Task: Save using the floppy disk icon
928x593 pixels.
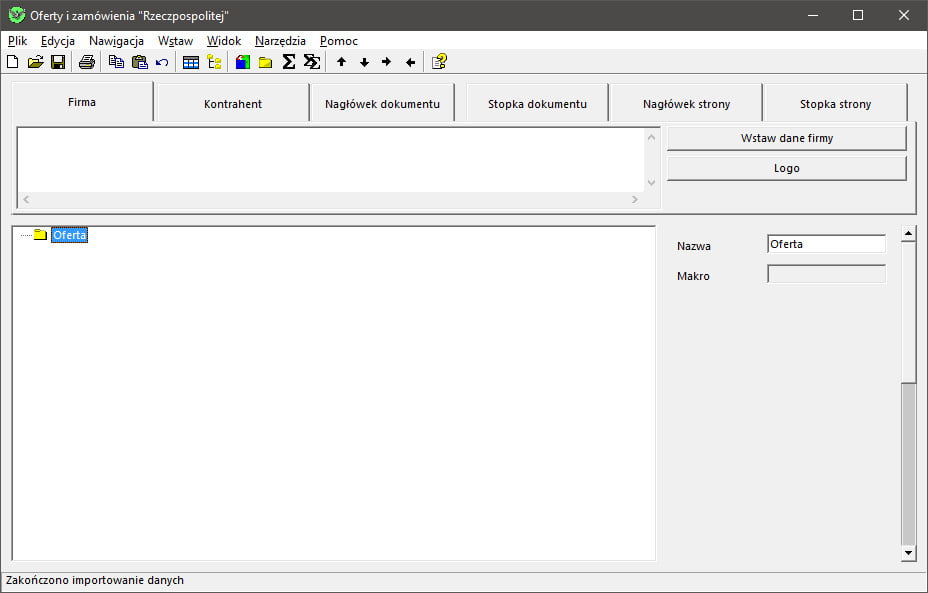Action: 58,62
